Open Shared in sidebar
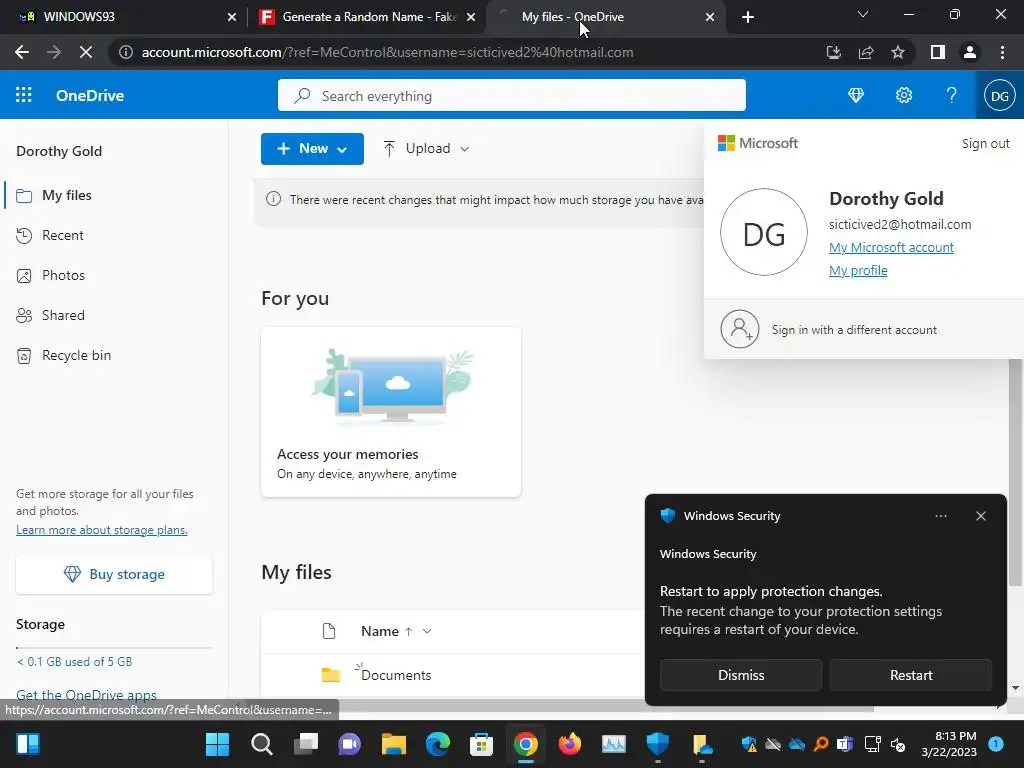1024x768 pixels. click(114, 315)
